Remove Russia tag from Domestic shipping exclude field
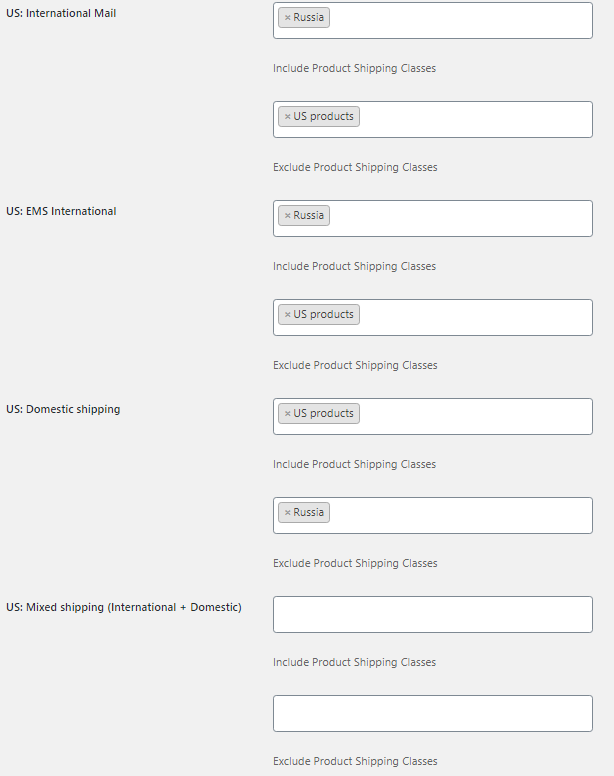The width and height of the screenshot is (614, 776). 287,513
